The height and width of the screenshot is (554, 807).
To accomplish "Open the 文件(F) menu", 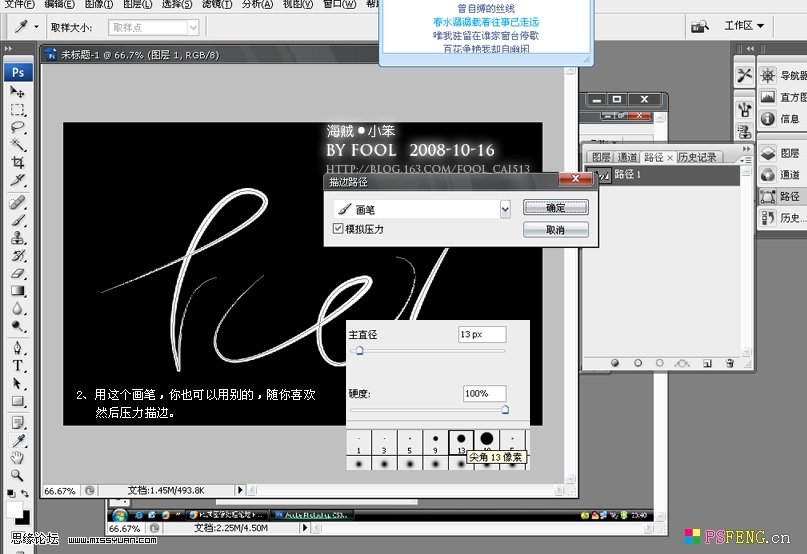I will (x=20, y=4).
